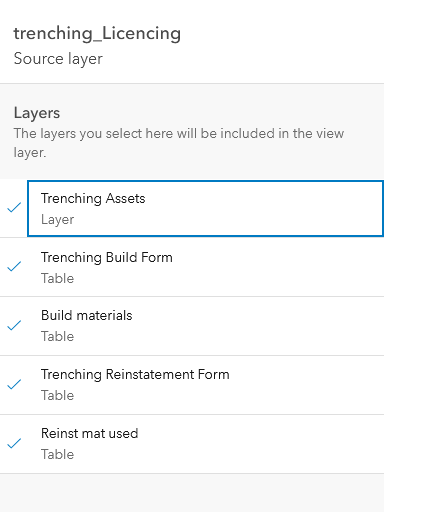This screenshot has width=437, height=512.
Task: Deselect the Trenching Build Form table
Action: [x=192, y=267]
